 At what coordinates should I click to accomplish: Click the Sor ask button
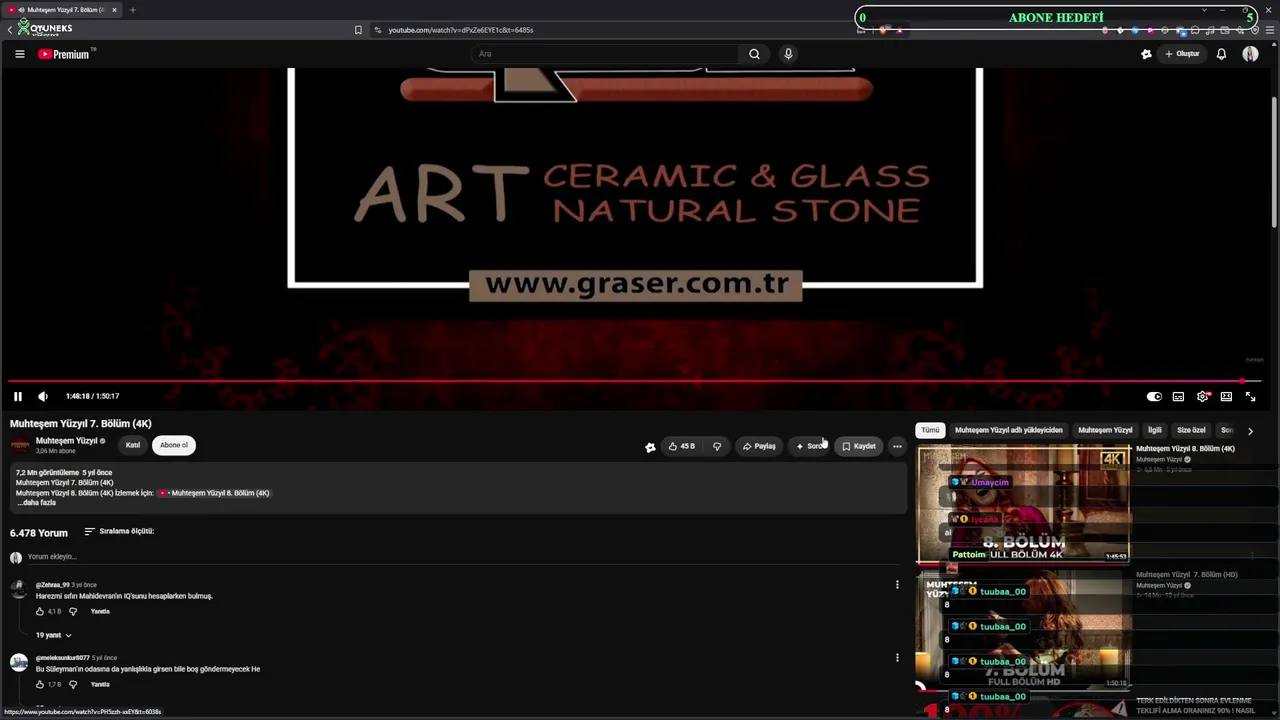pos(810,446)
